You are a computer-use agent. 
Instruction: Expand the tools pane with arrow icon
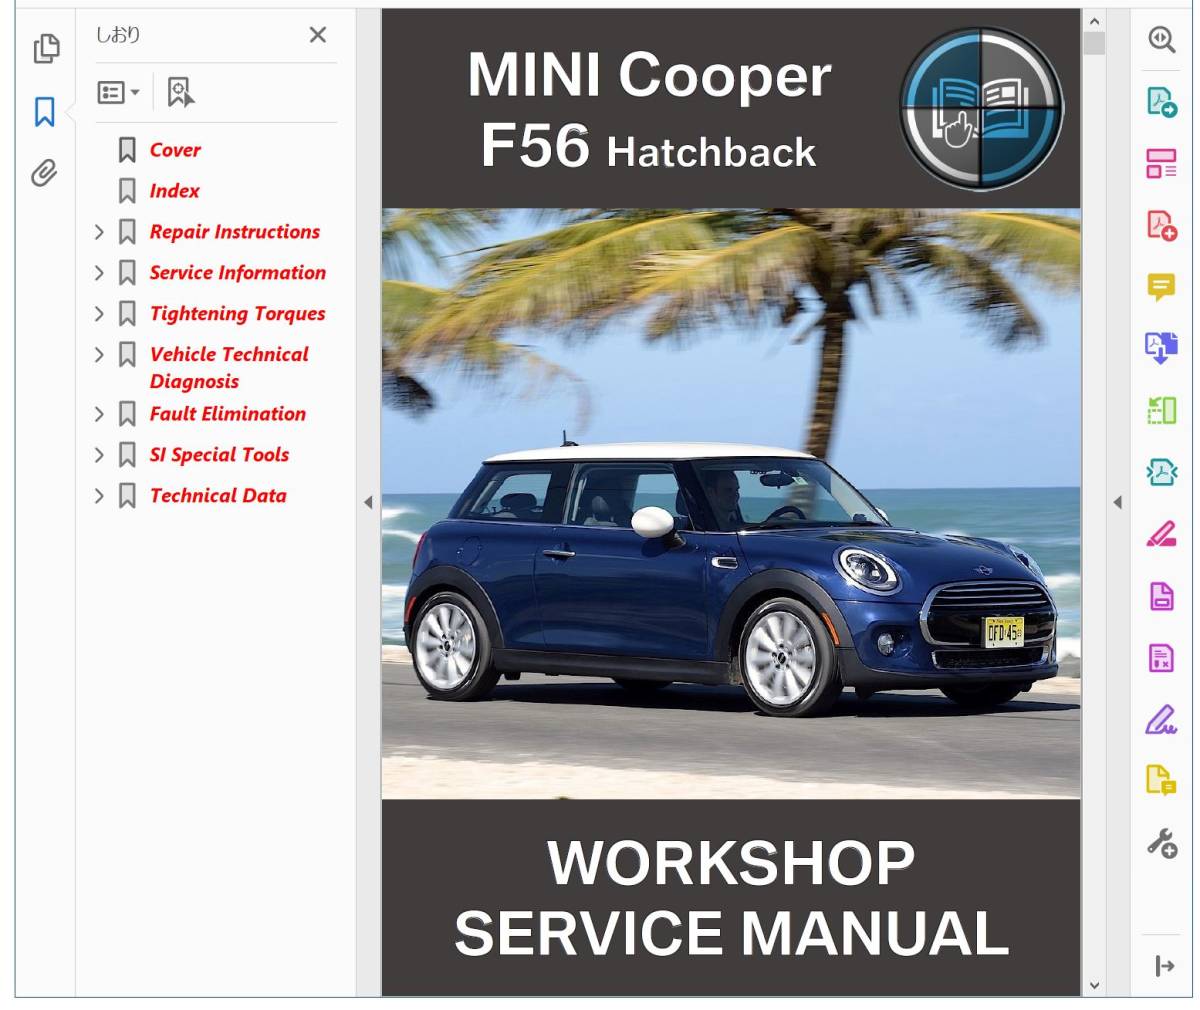[1164, 966]
